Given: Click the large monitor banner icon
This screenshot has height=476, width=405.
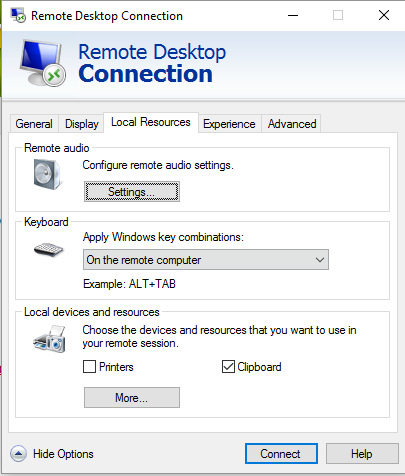Looking at the screenshot, I should click(x=42, y=63).
